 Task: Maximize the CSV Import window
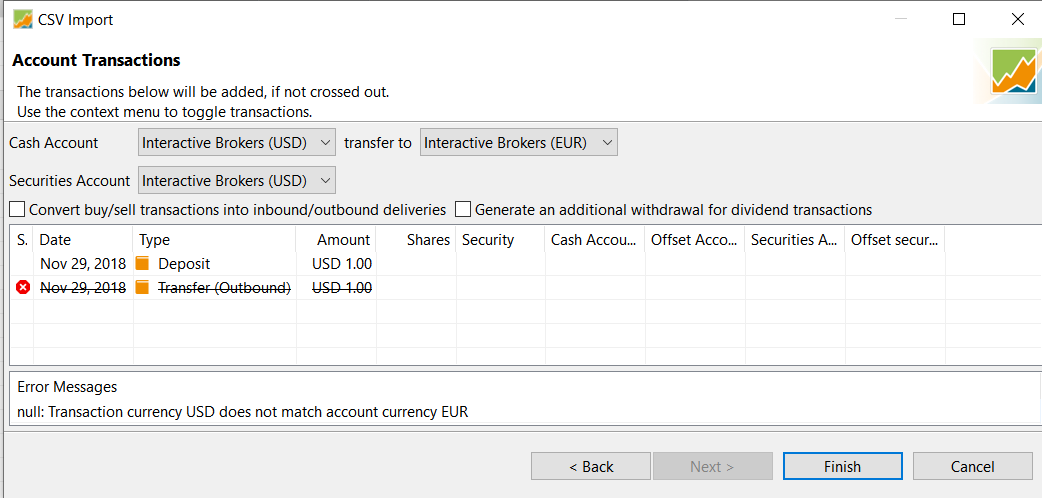959,19
